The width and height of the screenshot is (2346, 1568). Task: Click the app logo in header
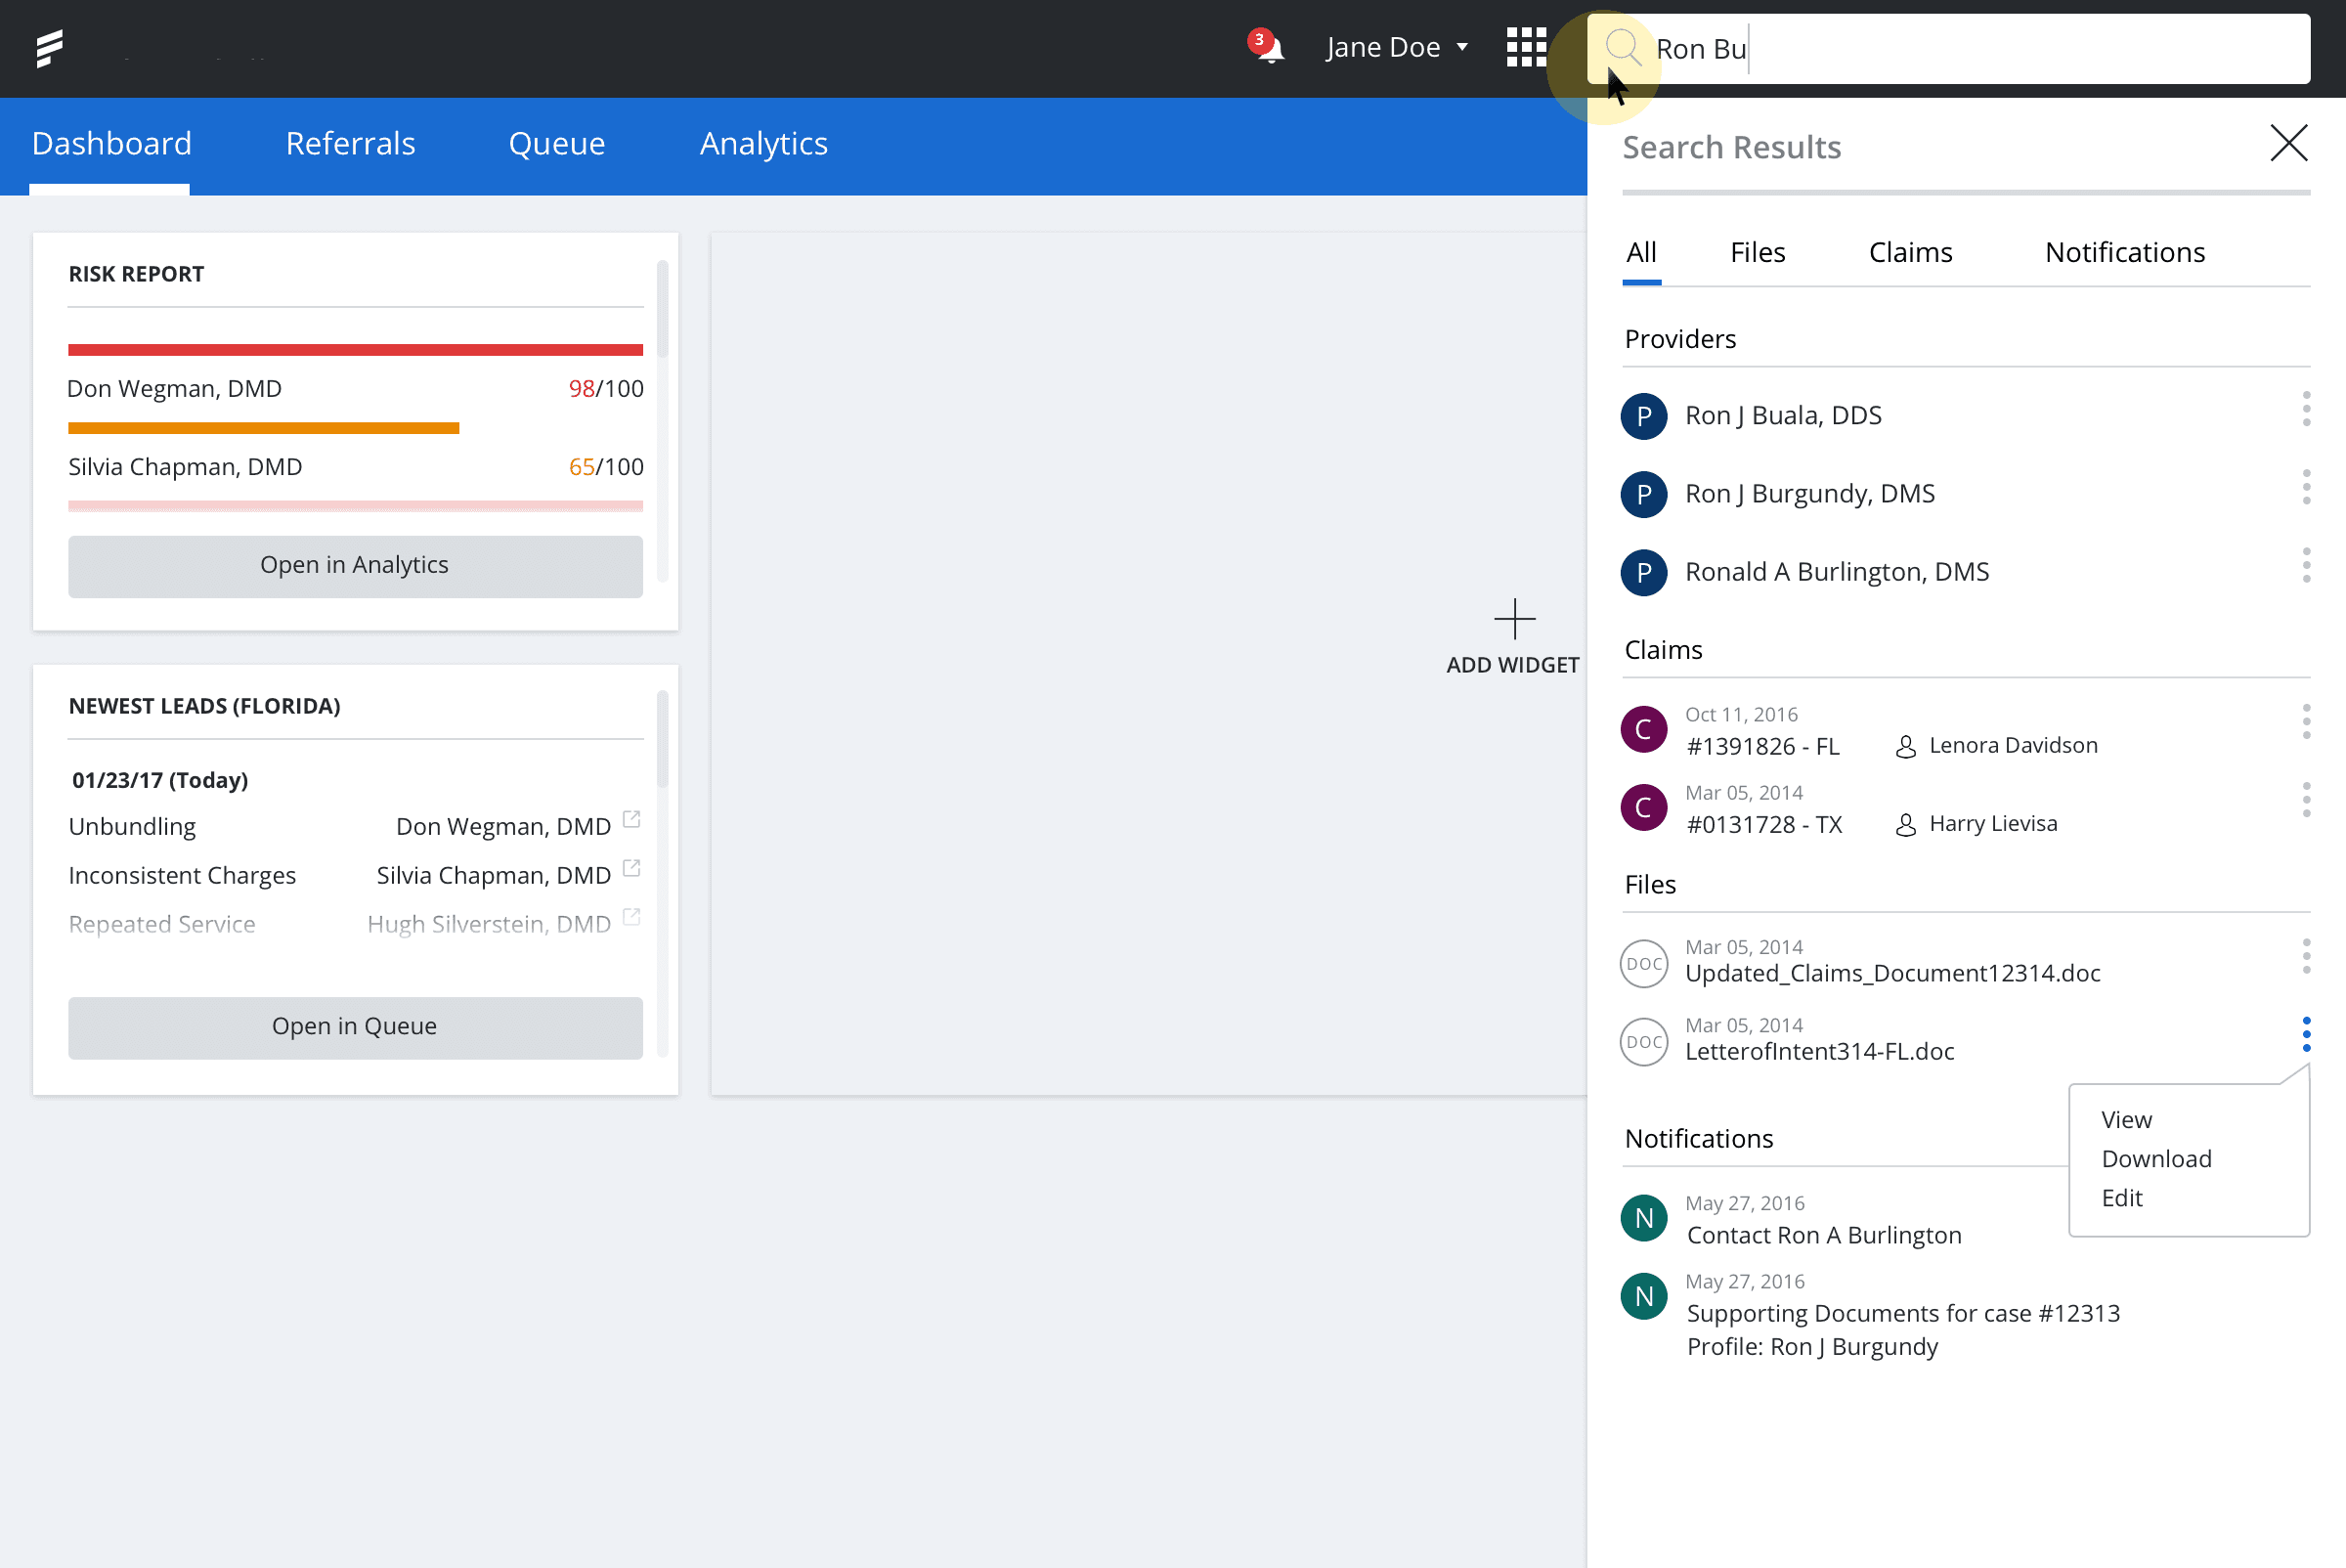coord(49,48)
